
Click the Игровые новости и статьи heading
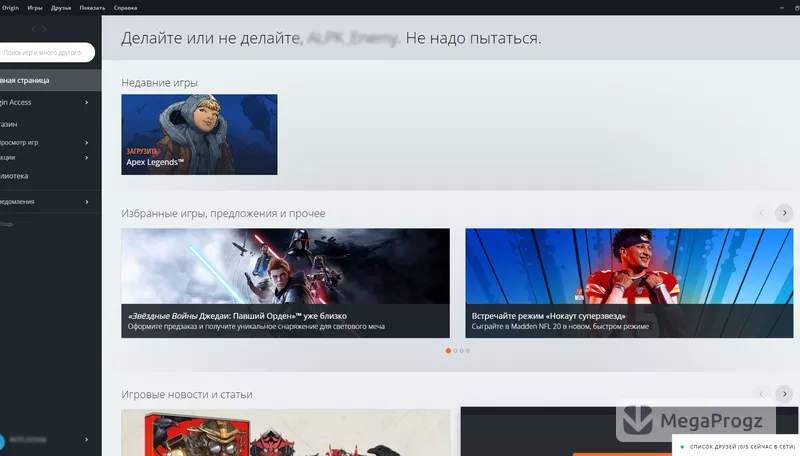click(187, 394)
